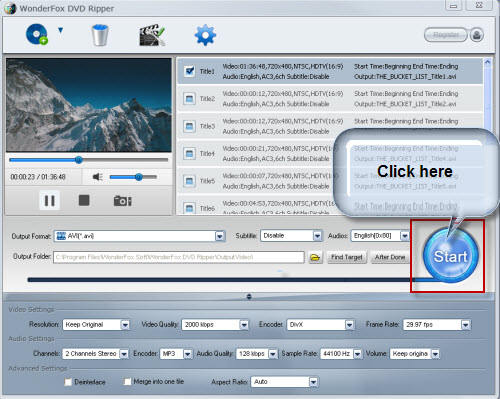
Task: Open settings via the blue gear icon
Action: click(205, 35)
